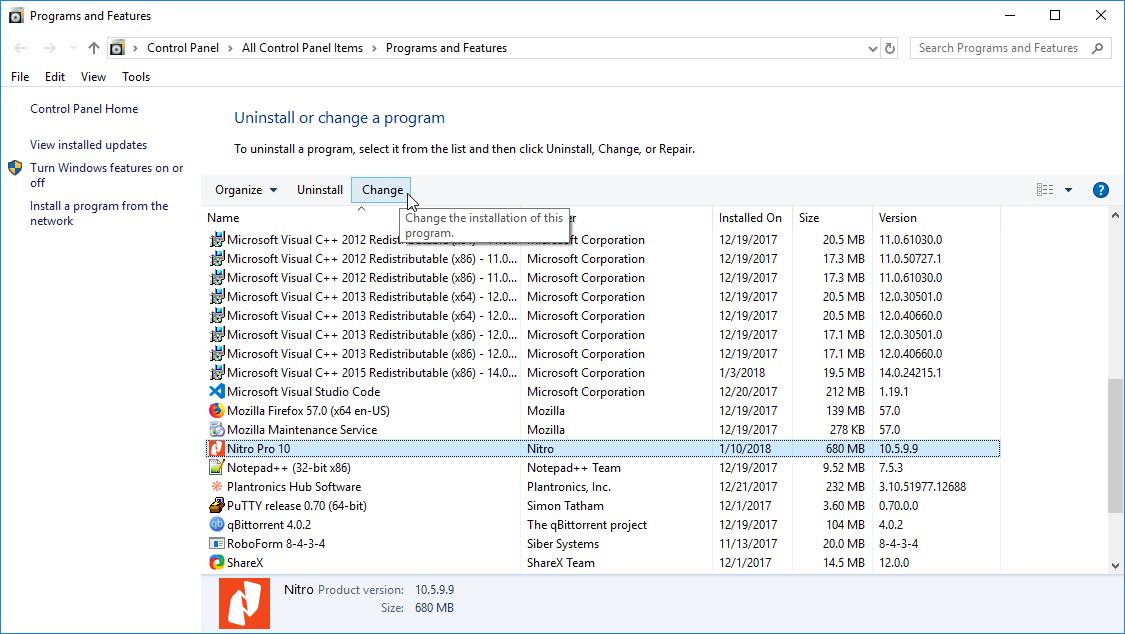Image resolution: width=1125 pixels, height=634 pixels.
Task: Click version 14.0.24215.1 cell
Action: (910, 373)
